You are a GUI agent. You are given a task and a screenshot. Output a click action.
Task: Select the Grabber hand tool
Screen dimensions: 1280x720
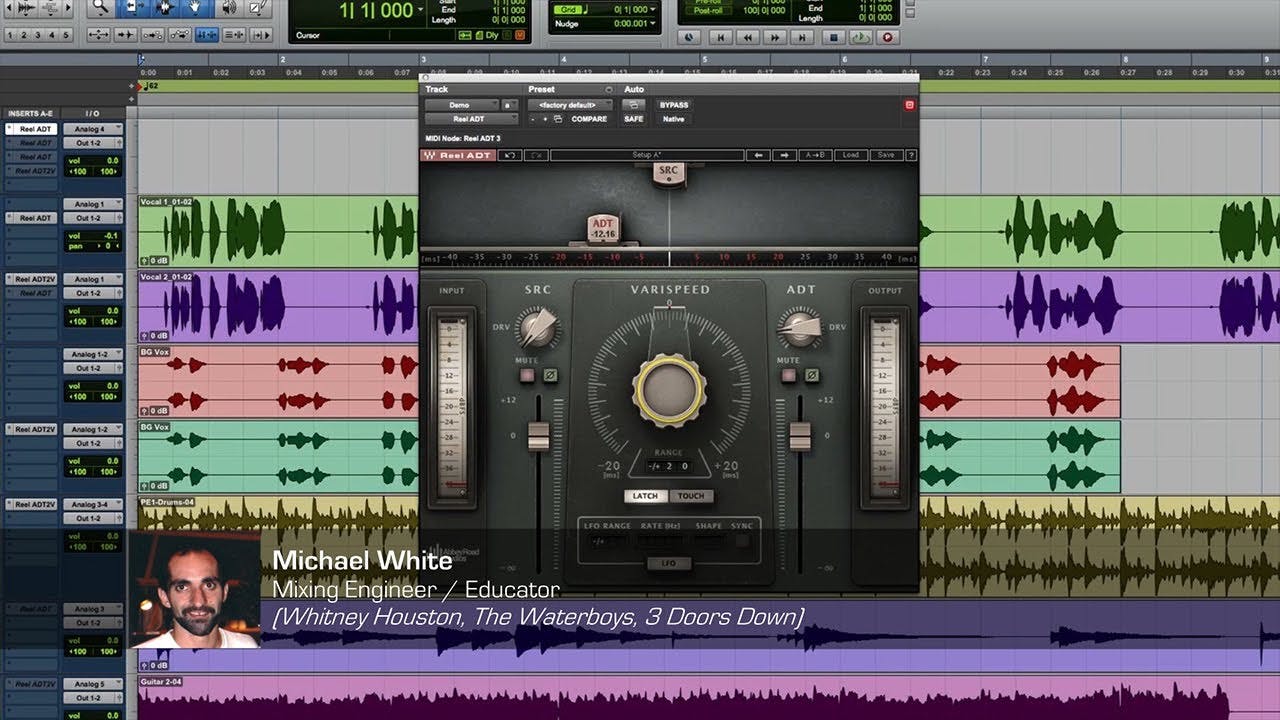pos(194,8)
